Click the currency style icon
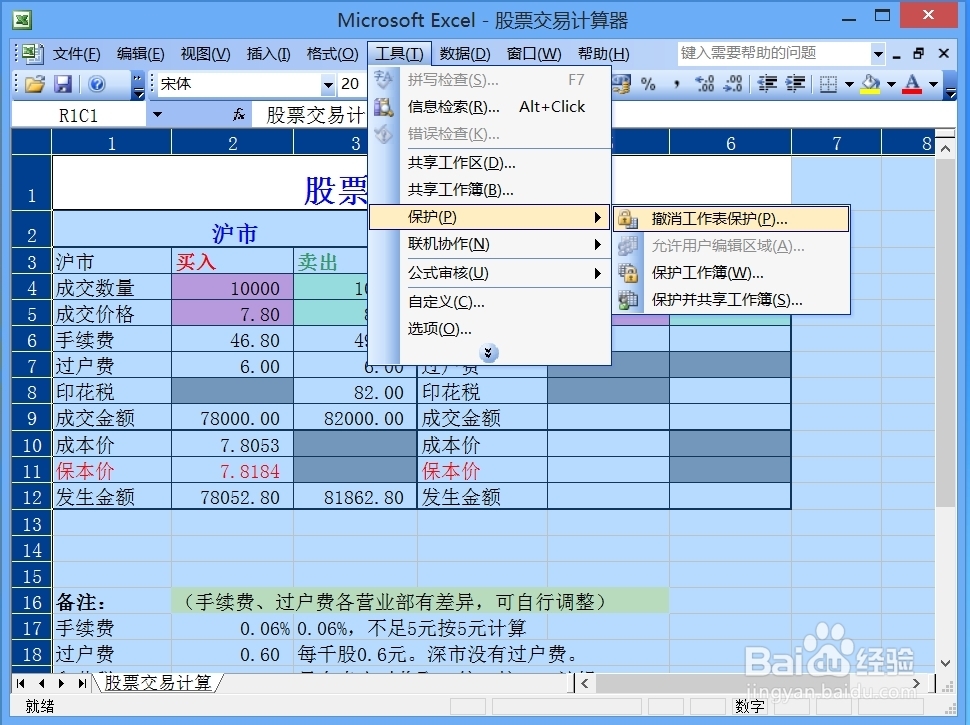970x725 pixels. pyautogui.click(x=621, y=84)
